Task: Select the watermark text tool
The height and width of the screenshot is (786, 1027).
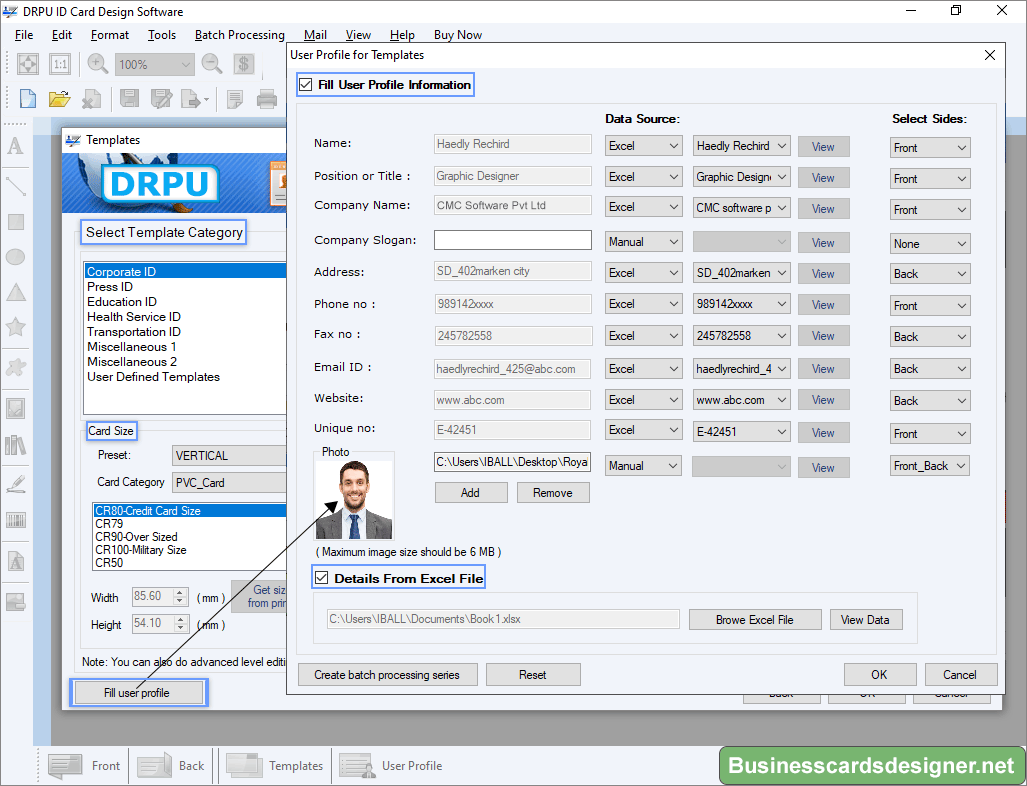Action: point(16,561)
